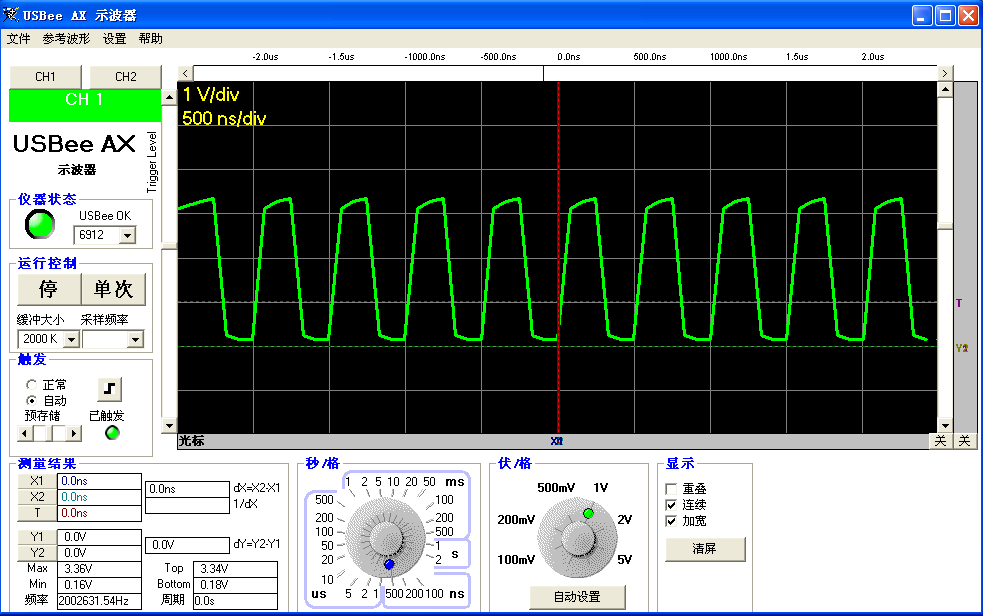Select the 正常 trigger mode radio button
983x616 pixels.
pos(32,384)
